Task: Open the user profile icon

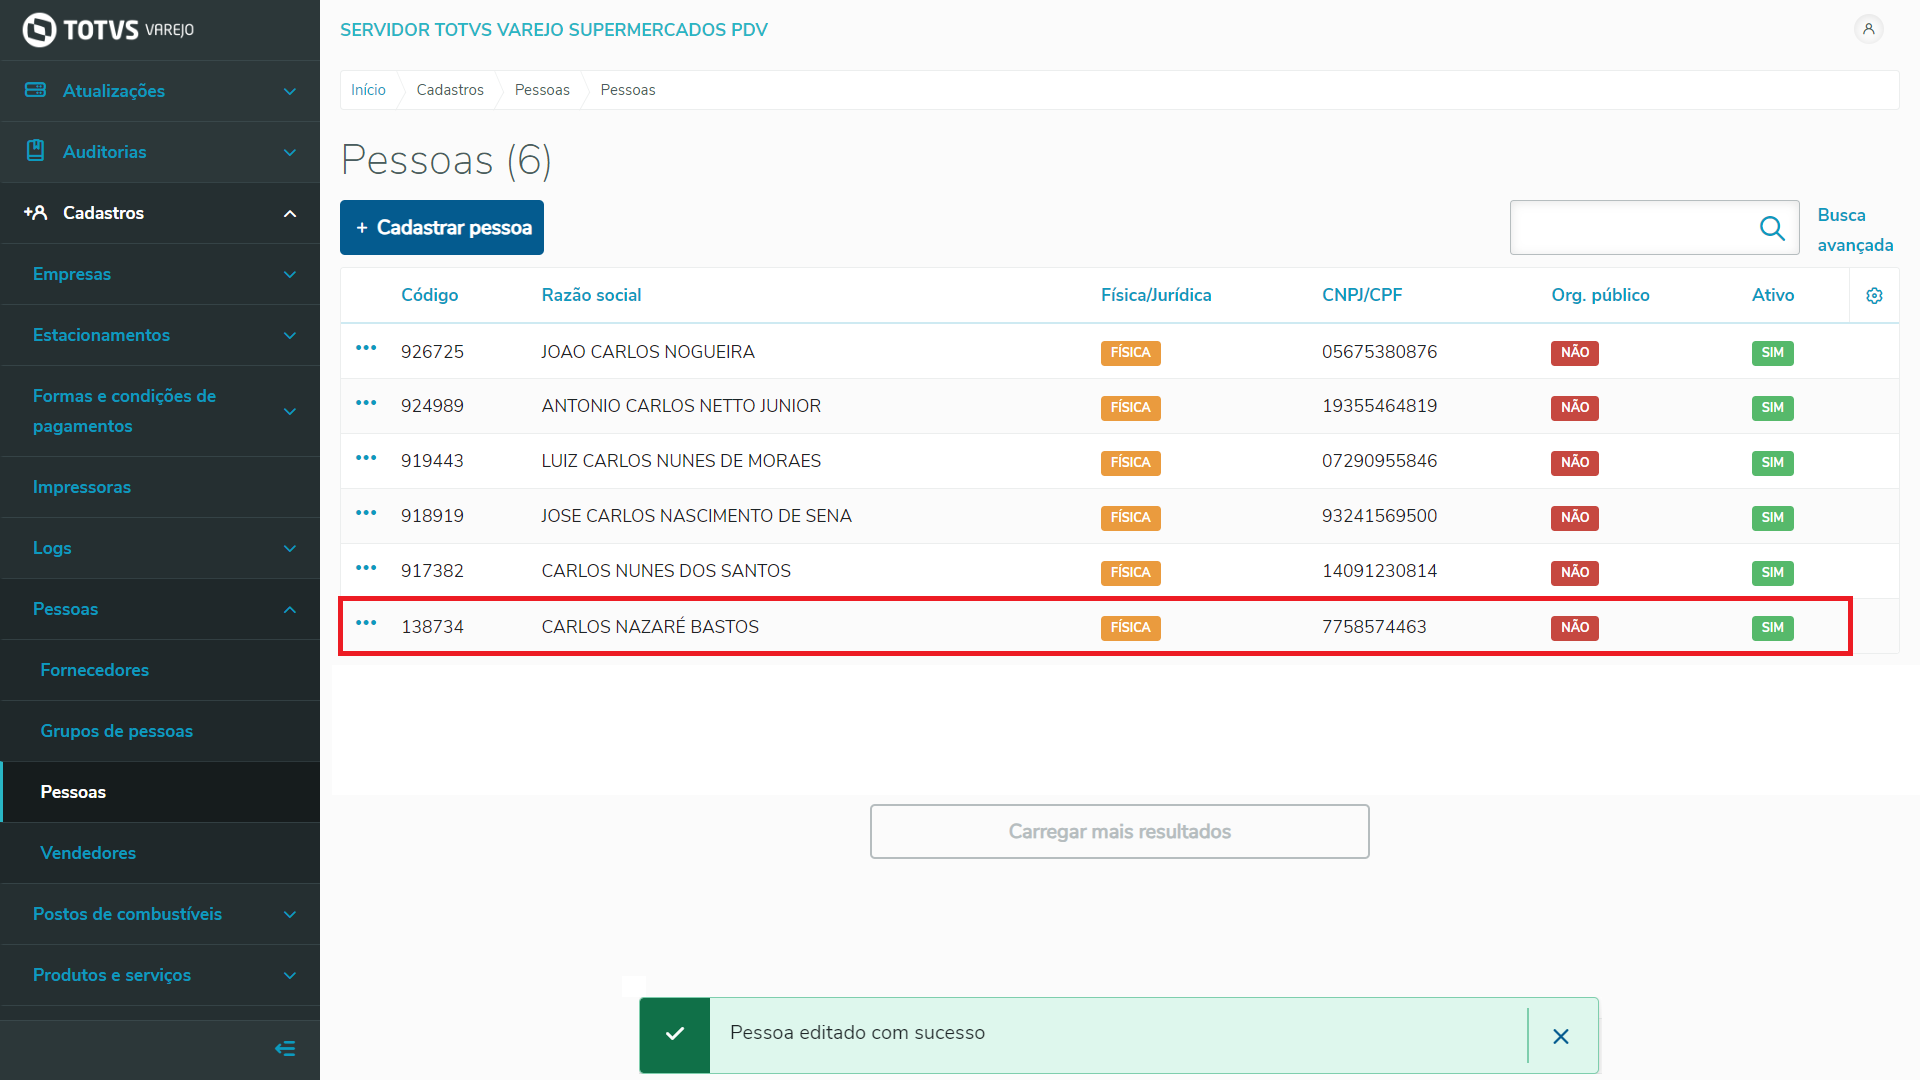Action: (x=1868, y=29)
